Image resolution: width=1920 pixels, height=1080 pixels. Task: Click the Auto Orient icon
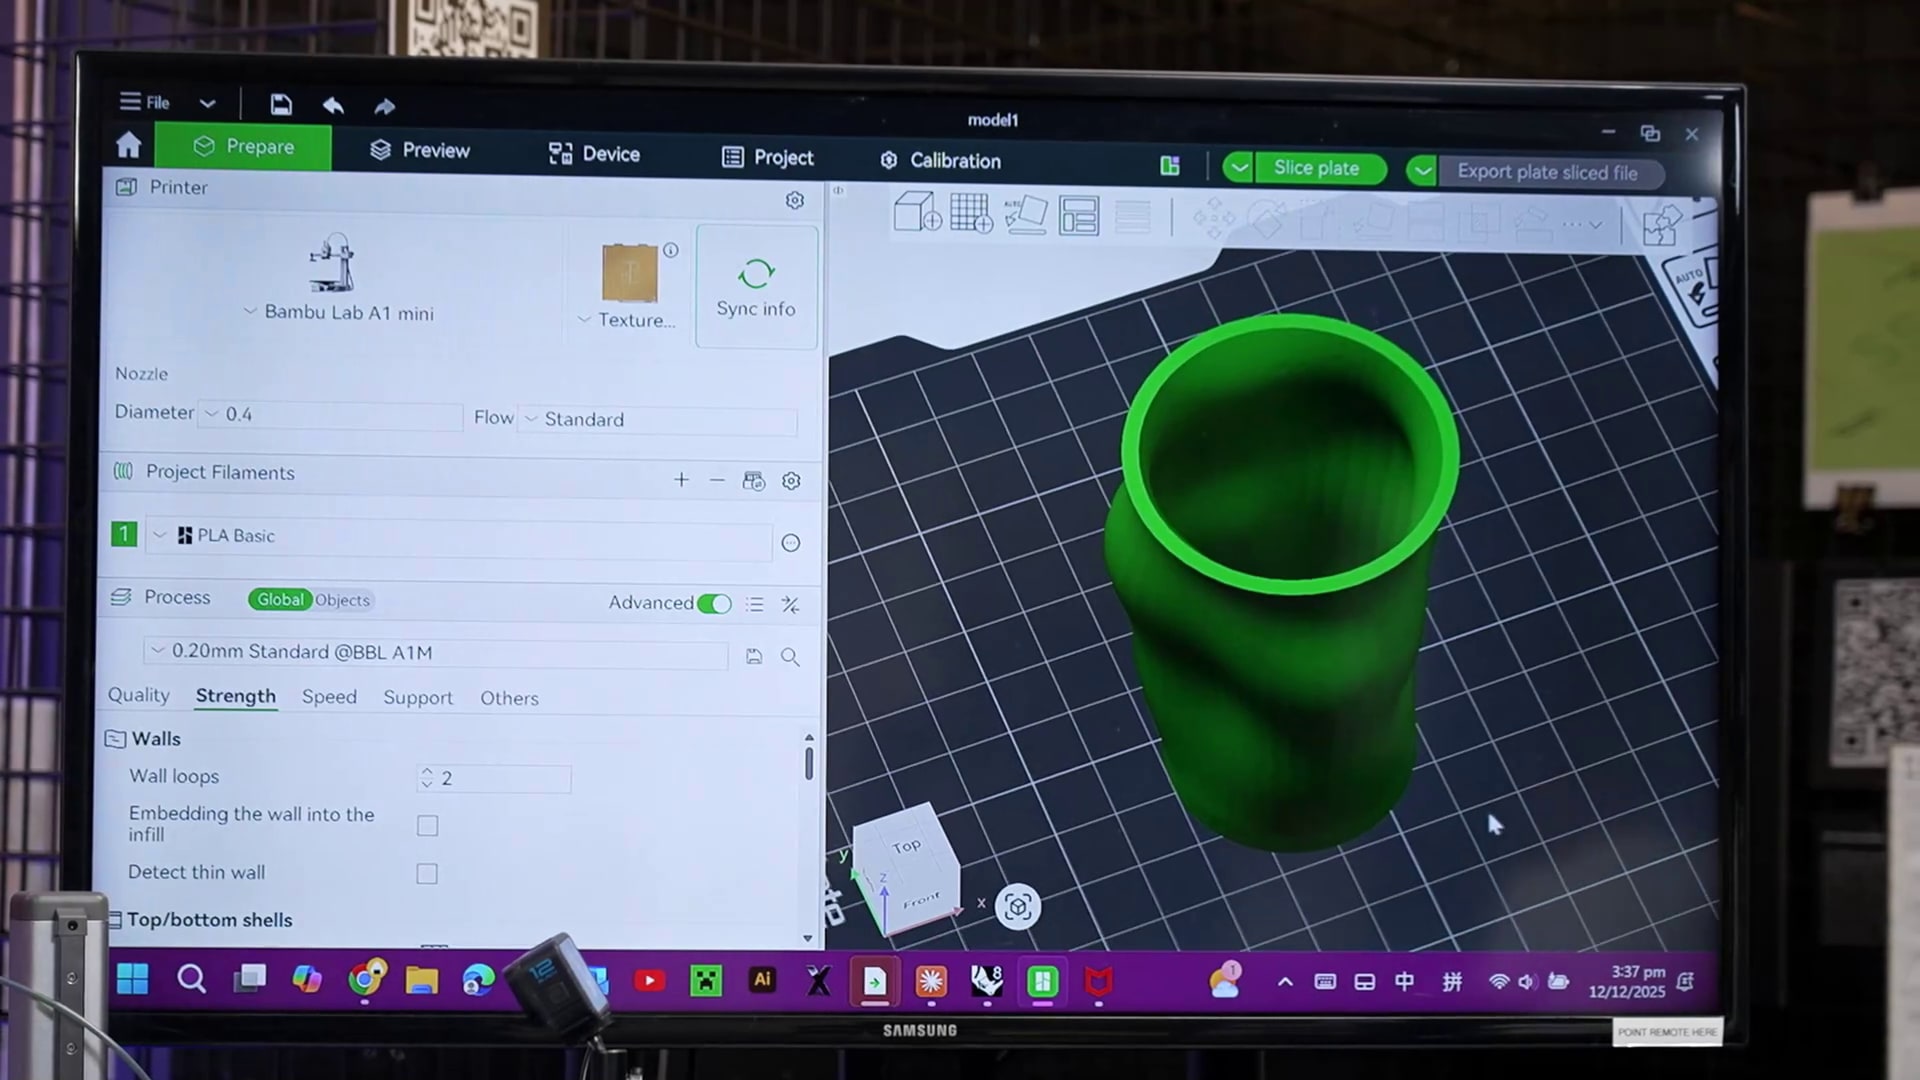click(x=1025, y=215)
